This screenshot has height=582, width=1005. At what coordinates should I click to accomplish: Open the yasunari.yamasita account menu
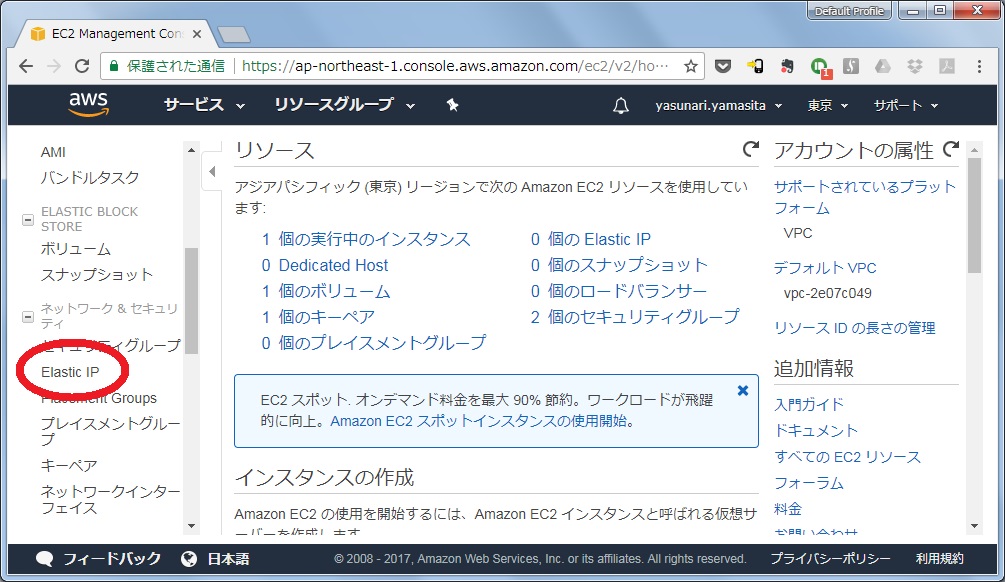tap(718, 106)
